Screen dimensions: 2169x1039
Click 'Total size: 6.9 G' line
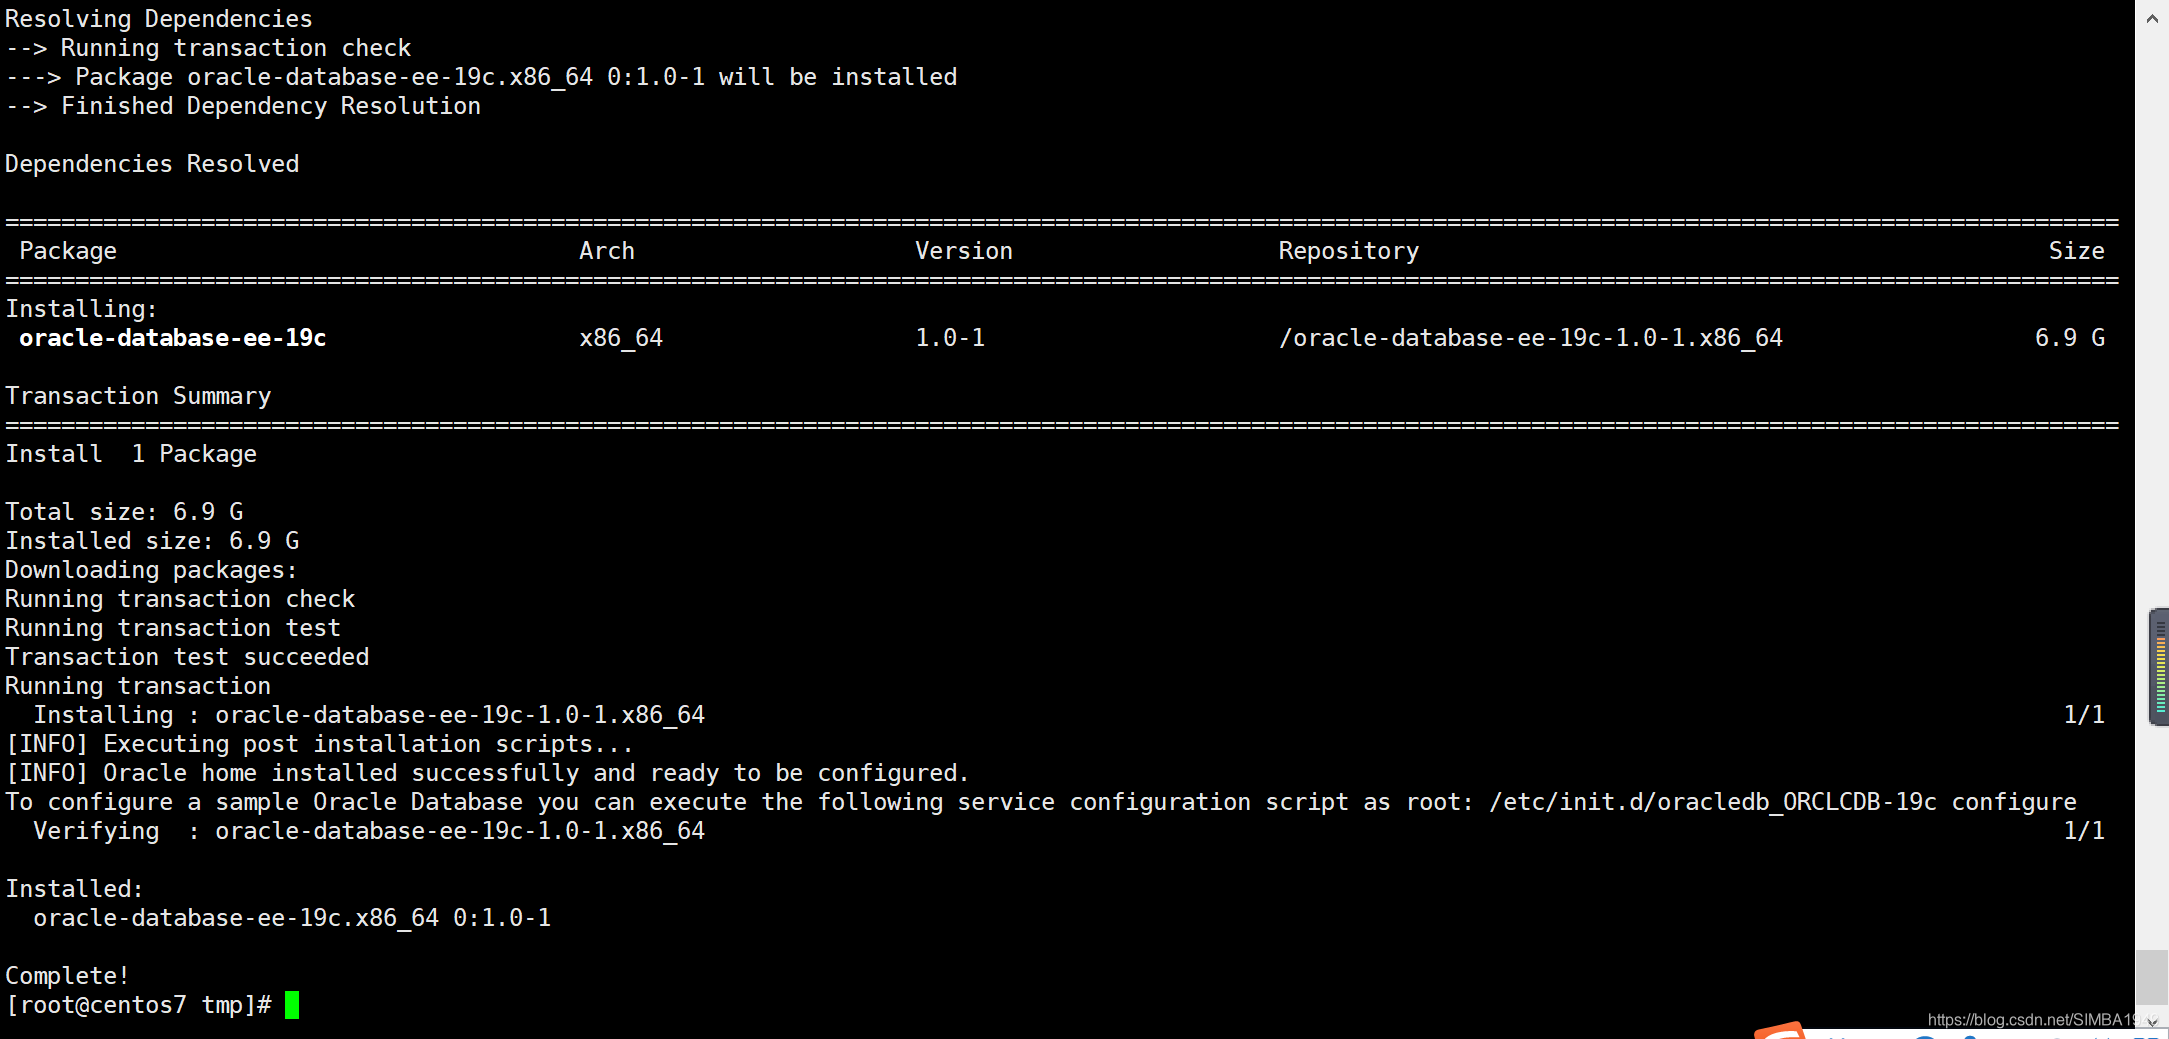(124, 512)
